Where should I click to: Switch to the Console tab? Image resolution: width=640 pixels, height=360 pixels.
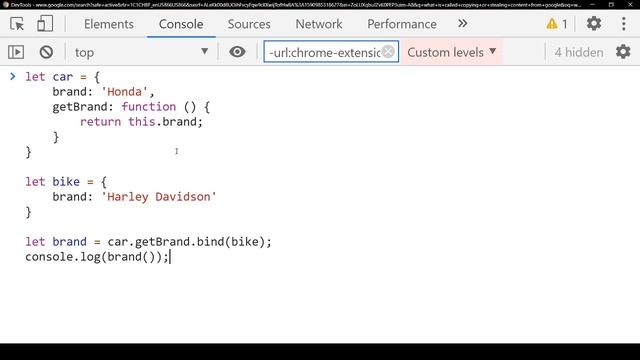coord(181,24)
